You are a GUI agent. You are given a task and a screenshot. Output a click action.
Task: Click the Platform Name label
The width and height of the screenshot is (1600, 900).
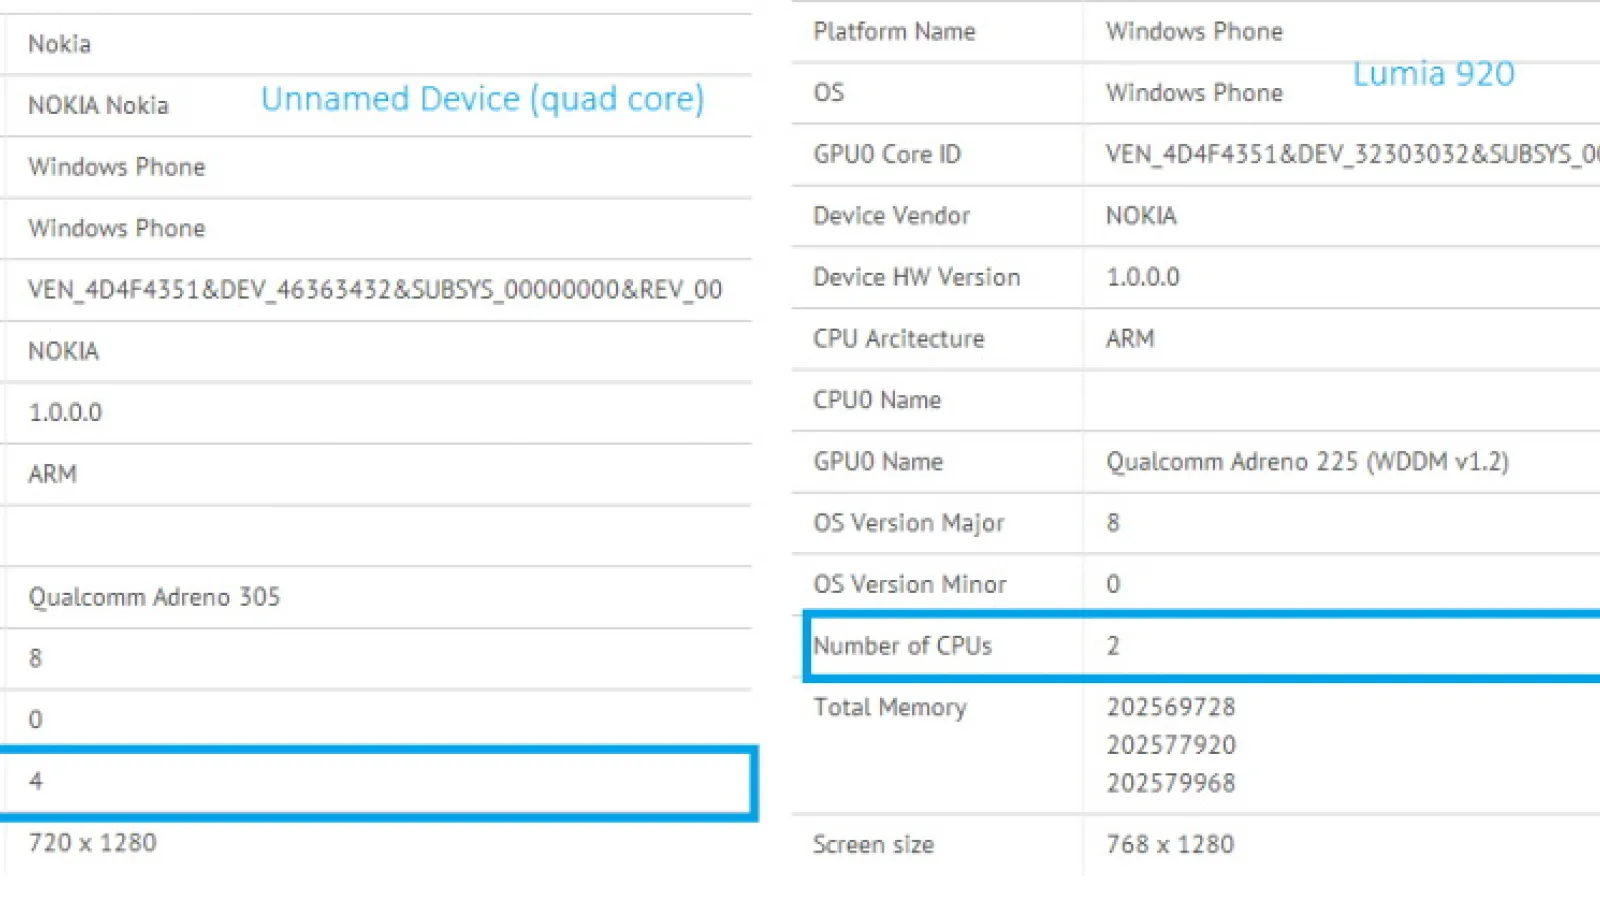tap(894, 32)
